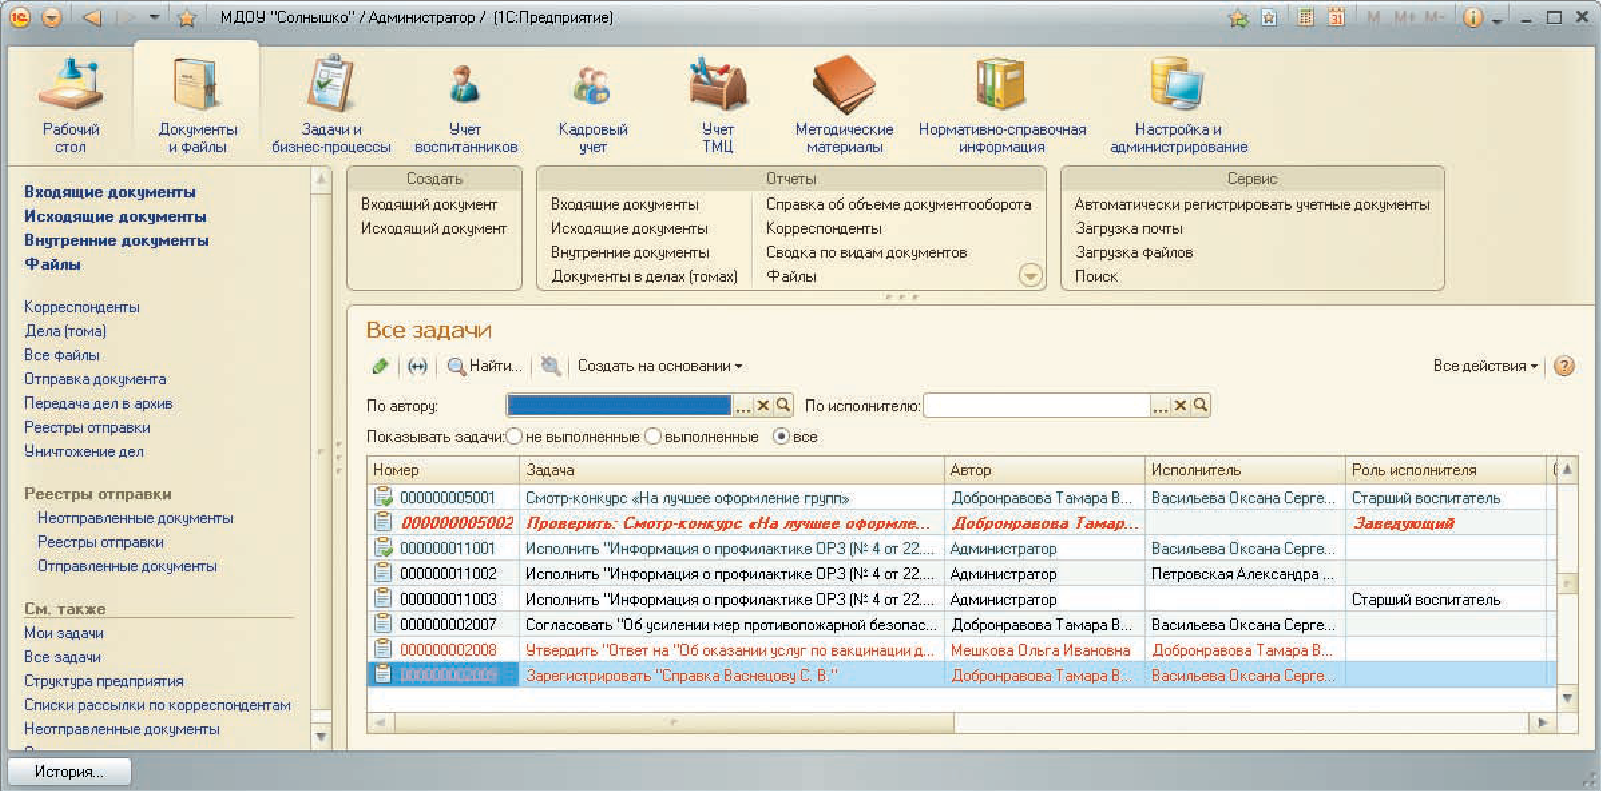Screen dimensions: 1601x791
Task: Click the back arrow in title bar
Action: [x=92, y=18]
